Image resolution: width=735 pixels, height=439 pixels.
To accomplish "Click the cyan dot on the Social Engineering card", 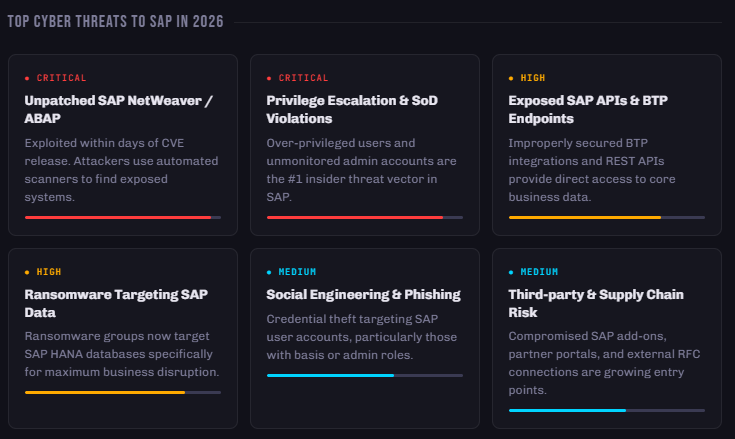I will 269,272.
